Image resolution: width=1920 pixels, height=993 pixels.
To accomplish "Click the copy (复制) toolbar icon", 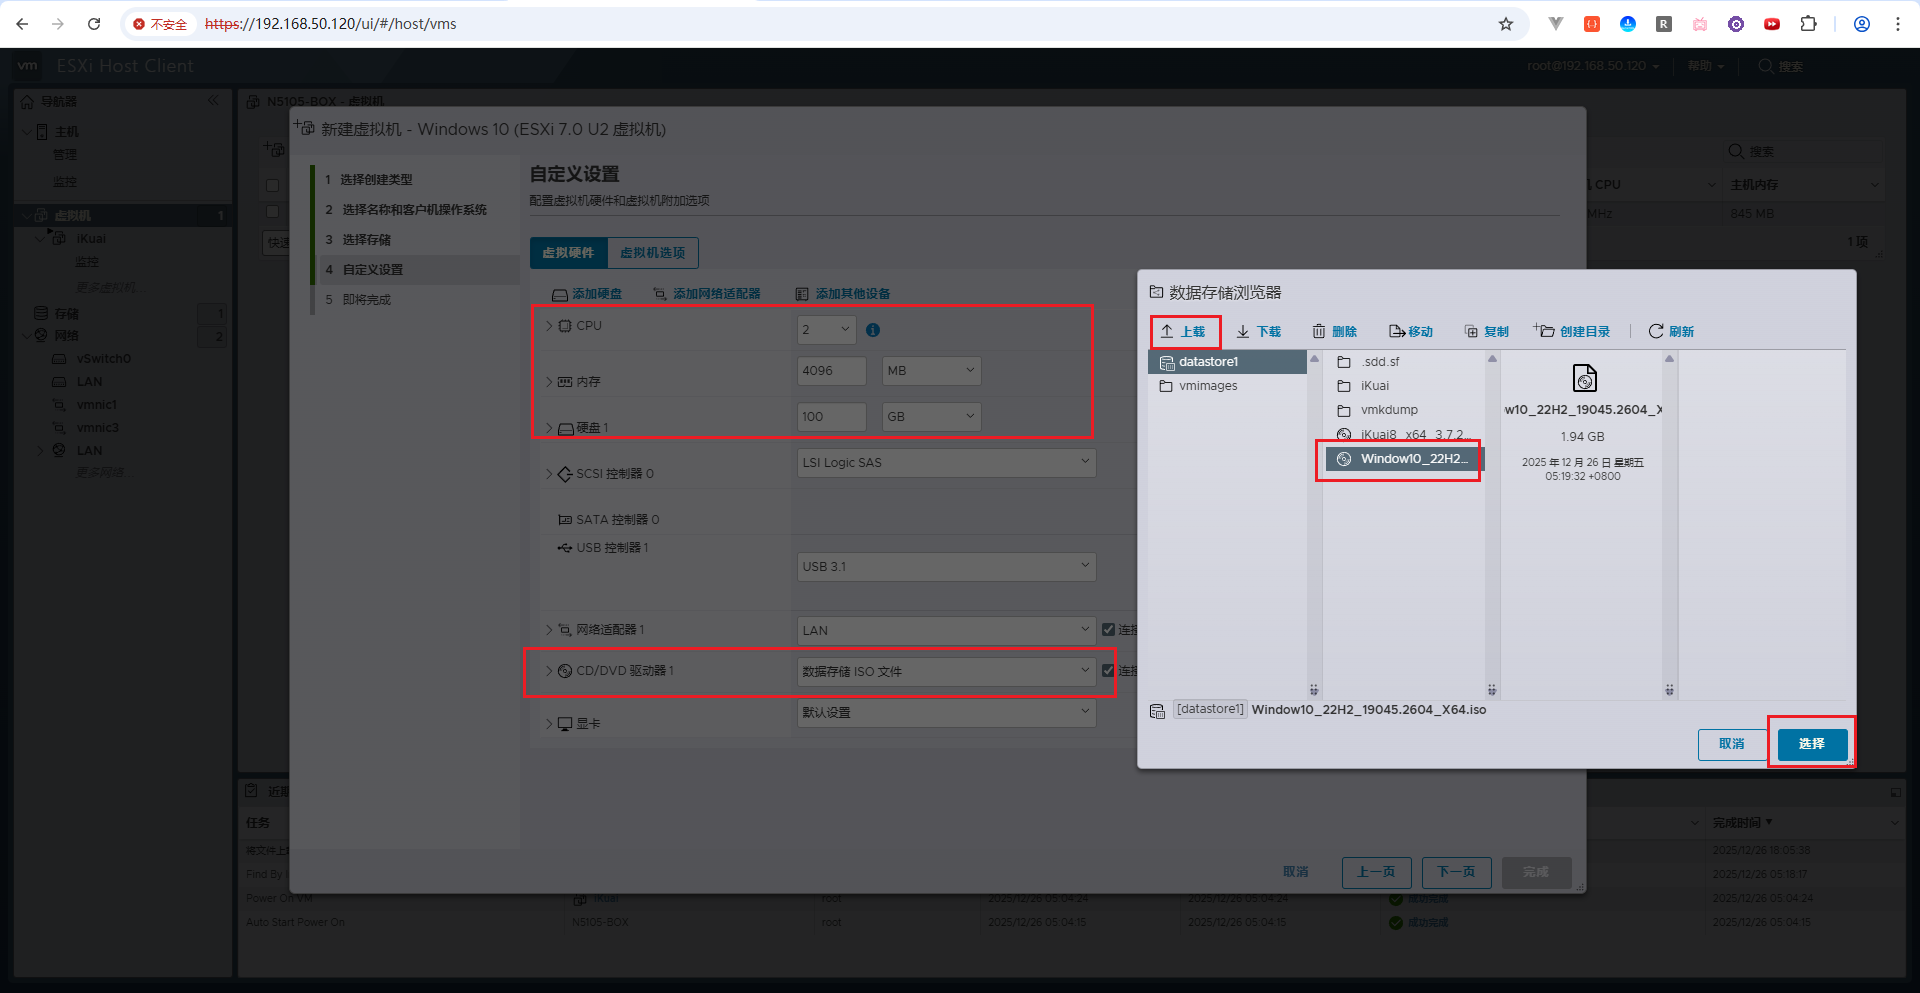I will (x=1471, y=331).
